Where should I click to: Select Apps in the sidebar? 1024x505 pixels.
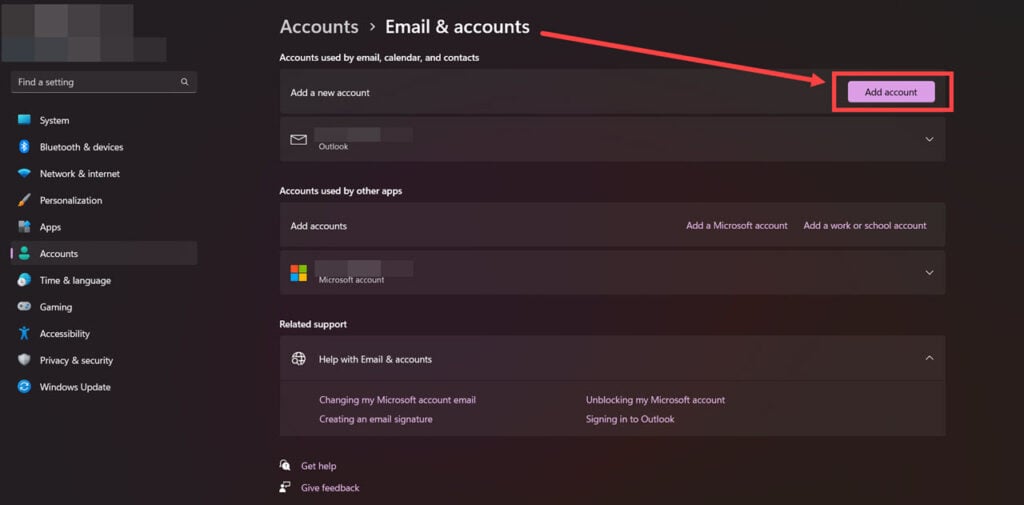(x=104, y=227)
